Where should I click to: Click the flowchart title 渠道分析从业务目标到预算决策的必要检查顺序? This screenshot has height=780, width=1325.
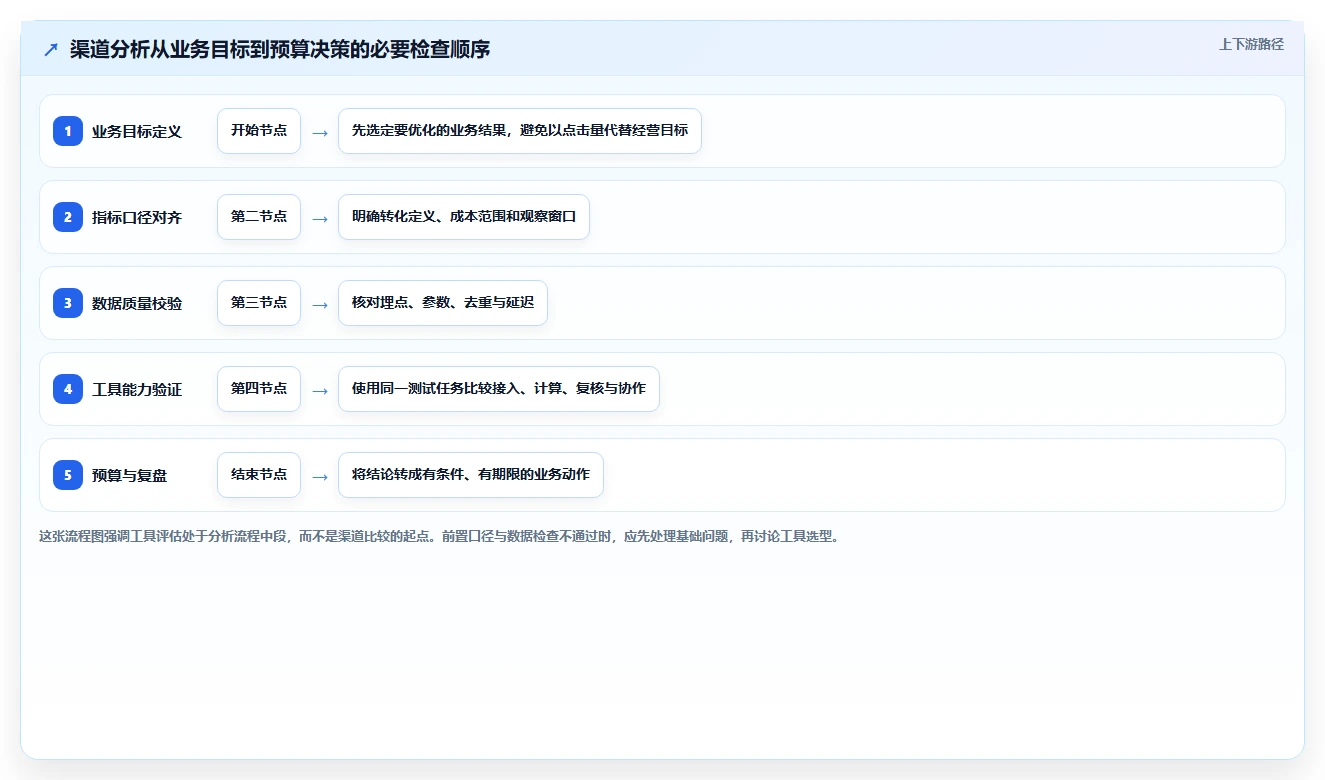(x=280, y=50)
